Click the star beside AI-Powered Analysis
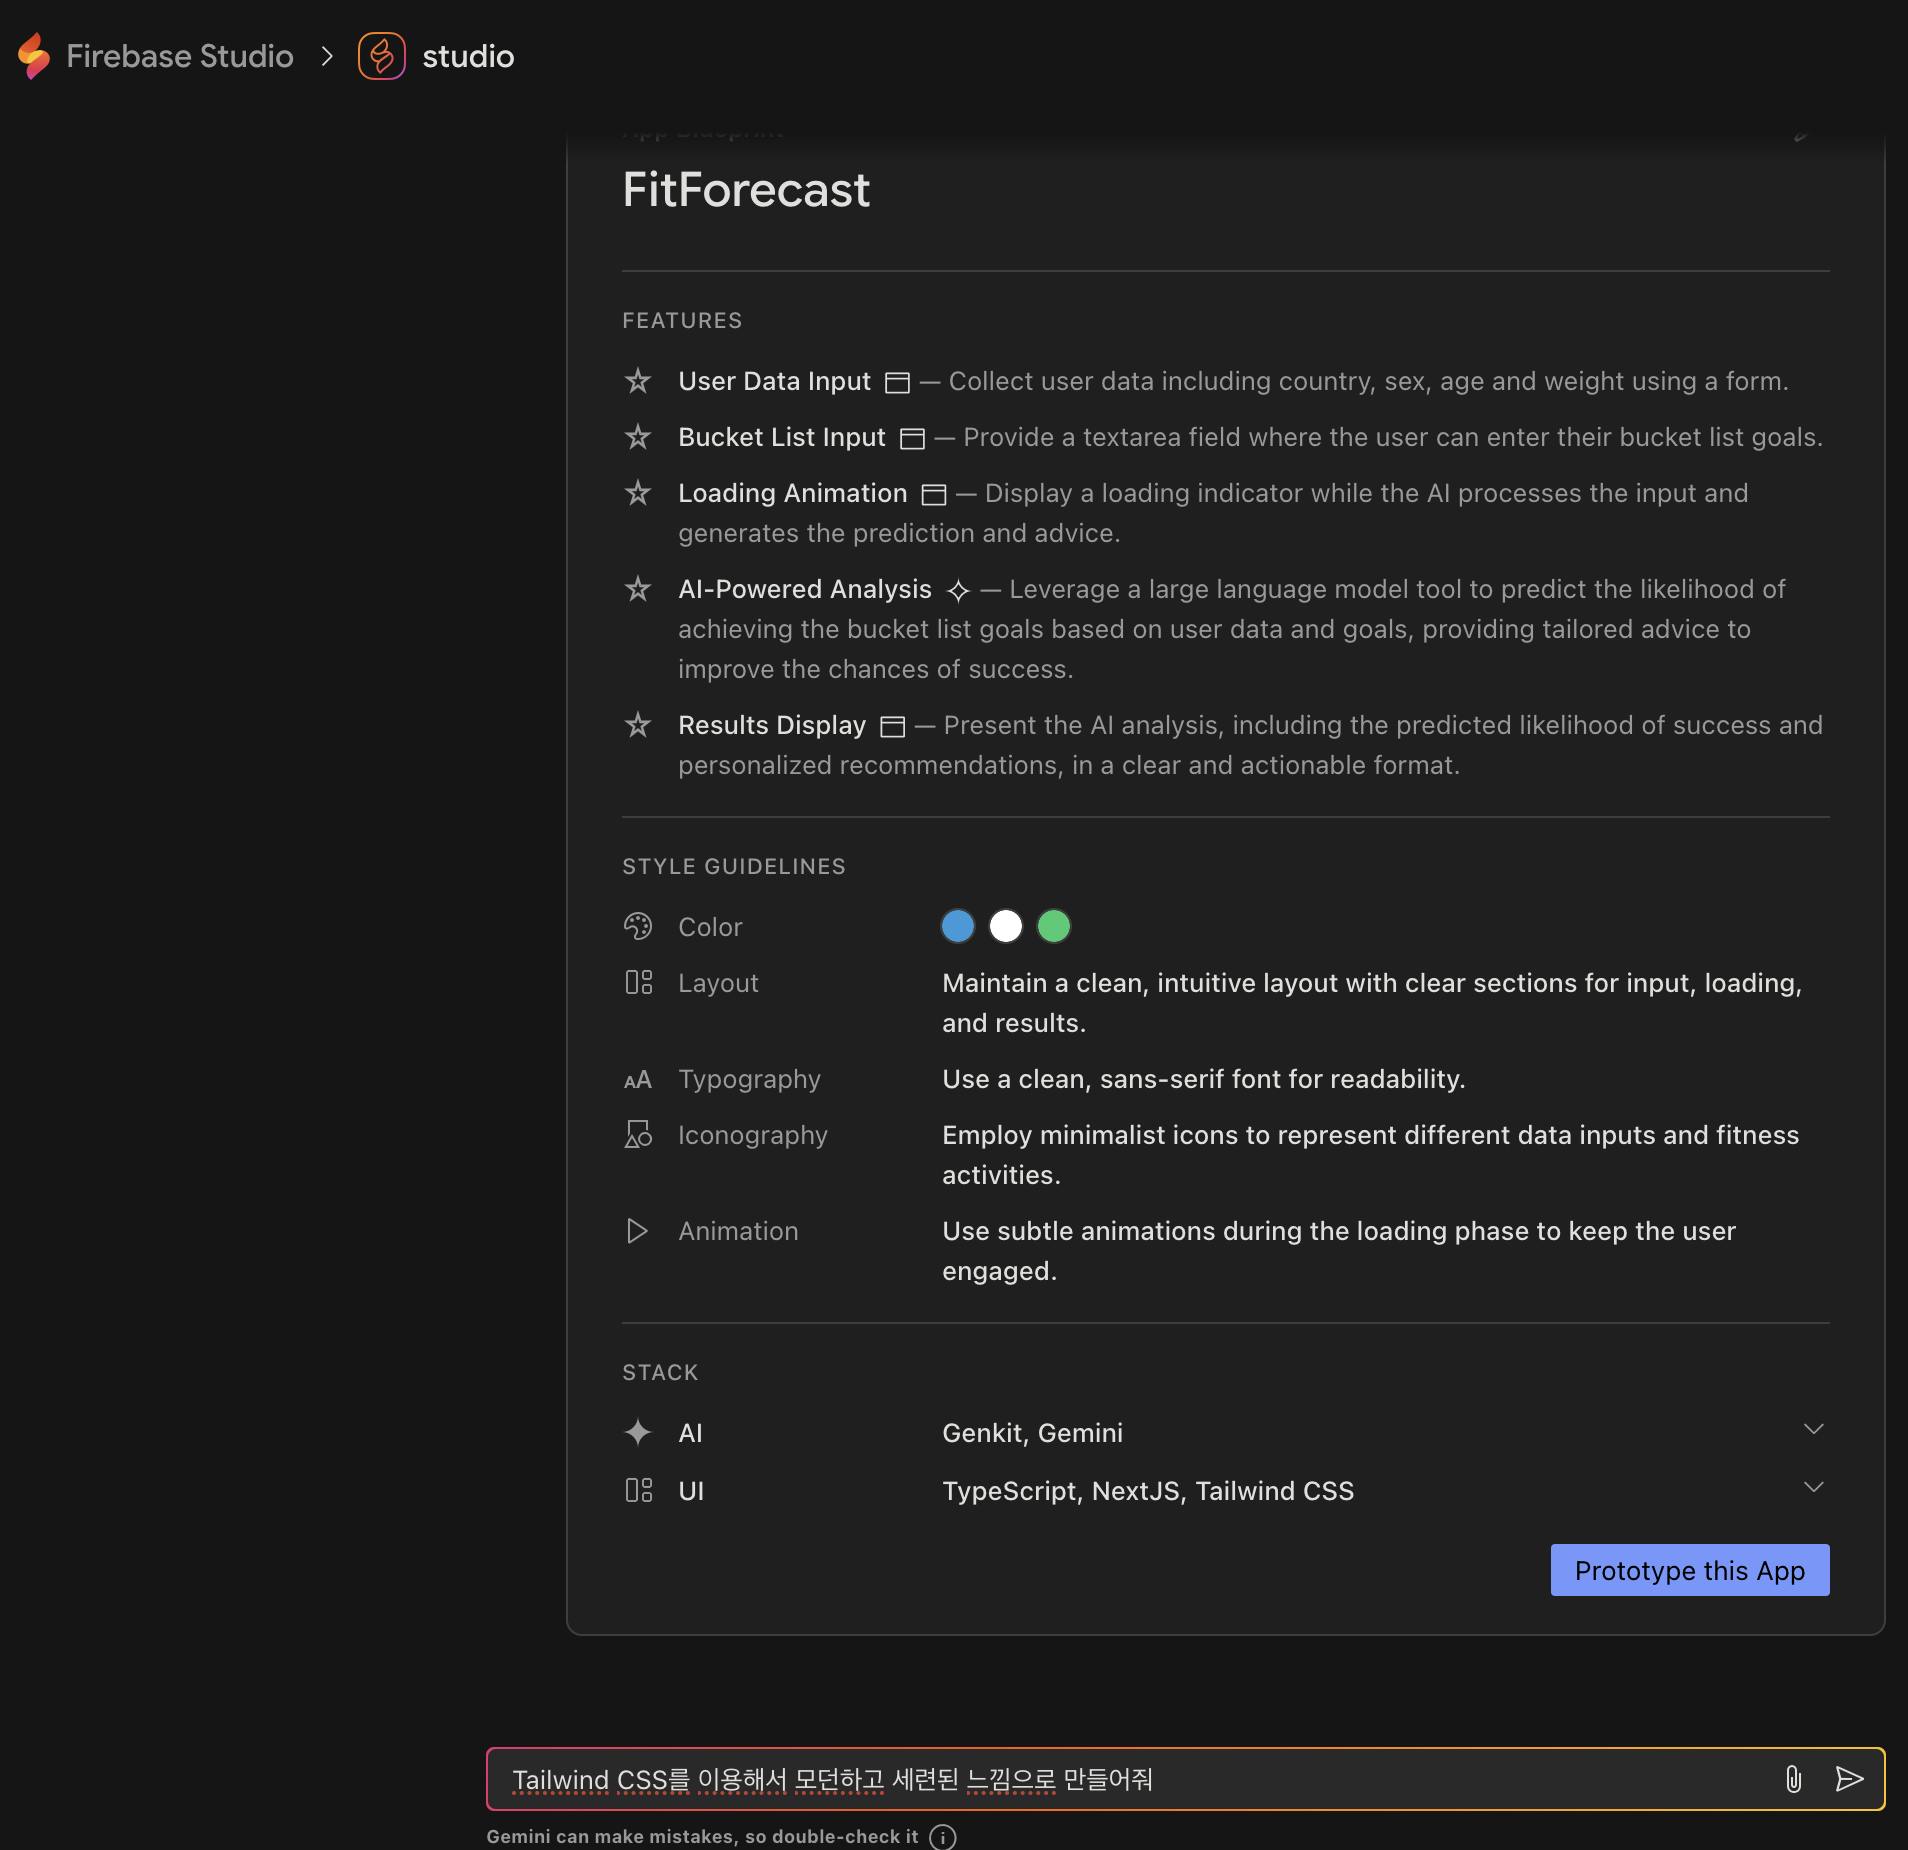Viewport: 1908px width, 1850px height. [x=638, y=589]
